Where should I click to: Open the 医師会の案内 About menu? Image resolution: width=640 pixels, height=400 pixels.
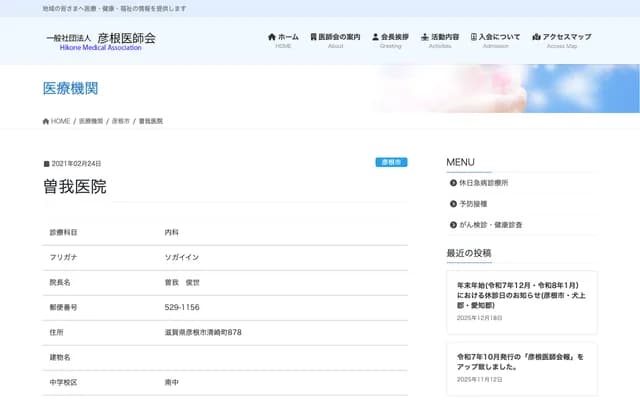pos(335,41)
